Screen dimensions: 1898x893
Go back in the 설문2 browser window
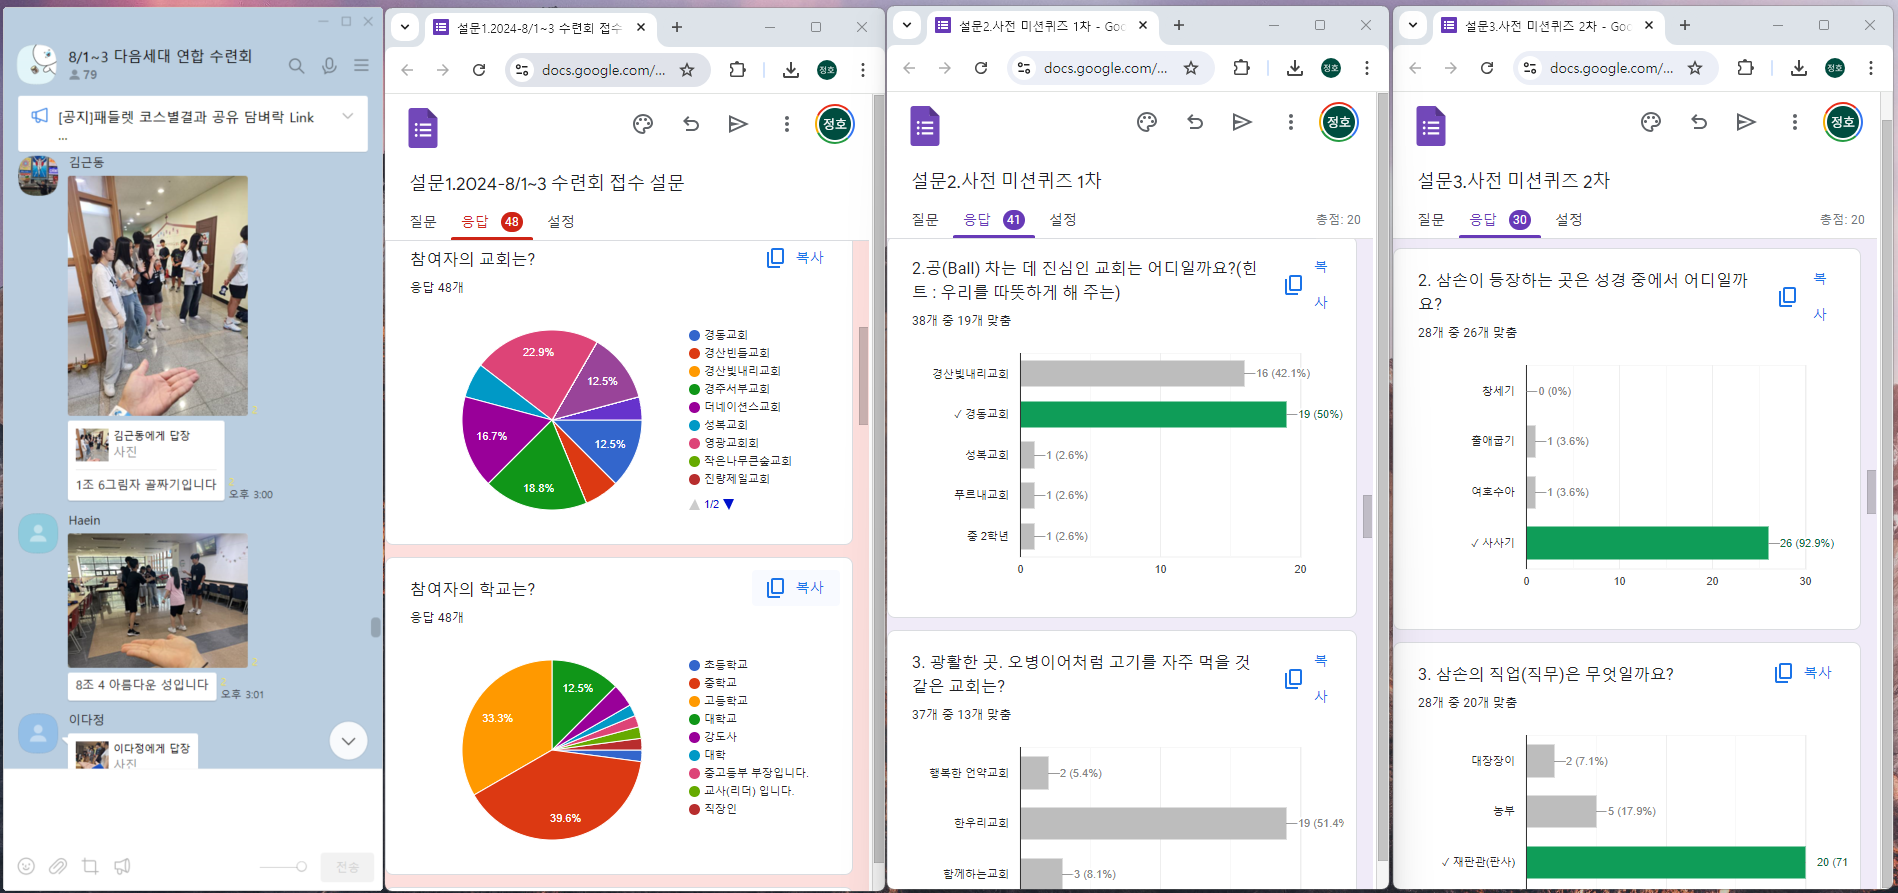(909, 68)
